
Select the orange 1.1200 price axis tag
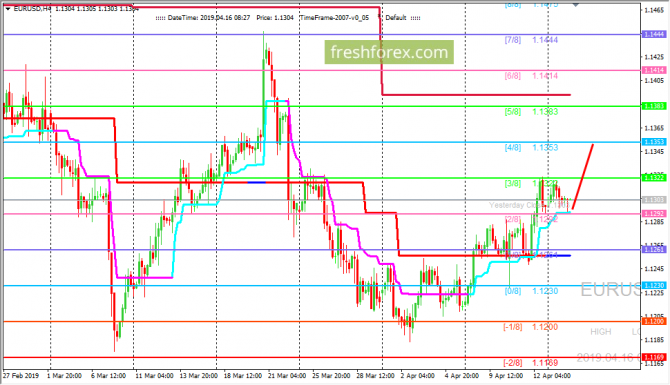pos(654,321)
